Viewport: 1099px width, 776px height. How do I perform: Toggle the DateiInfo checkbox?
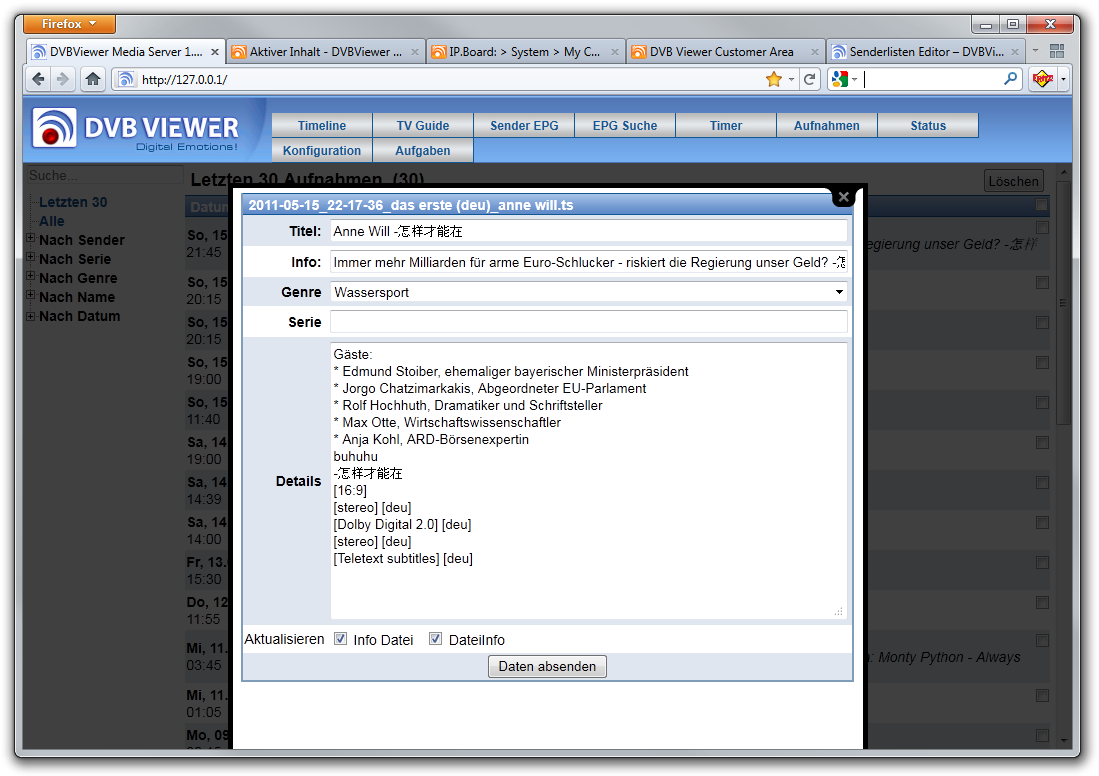pos(435,639)
